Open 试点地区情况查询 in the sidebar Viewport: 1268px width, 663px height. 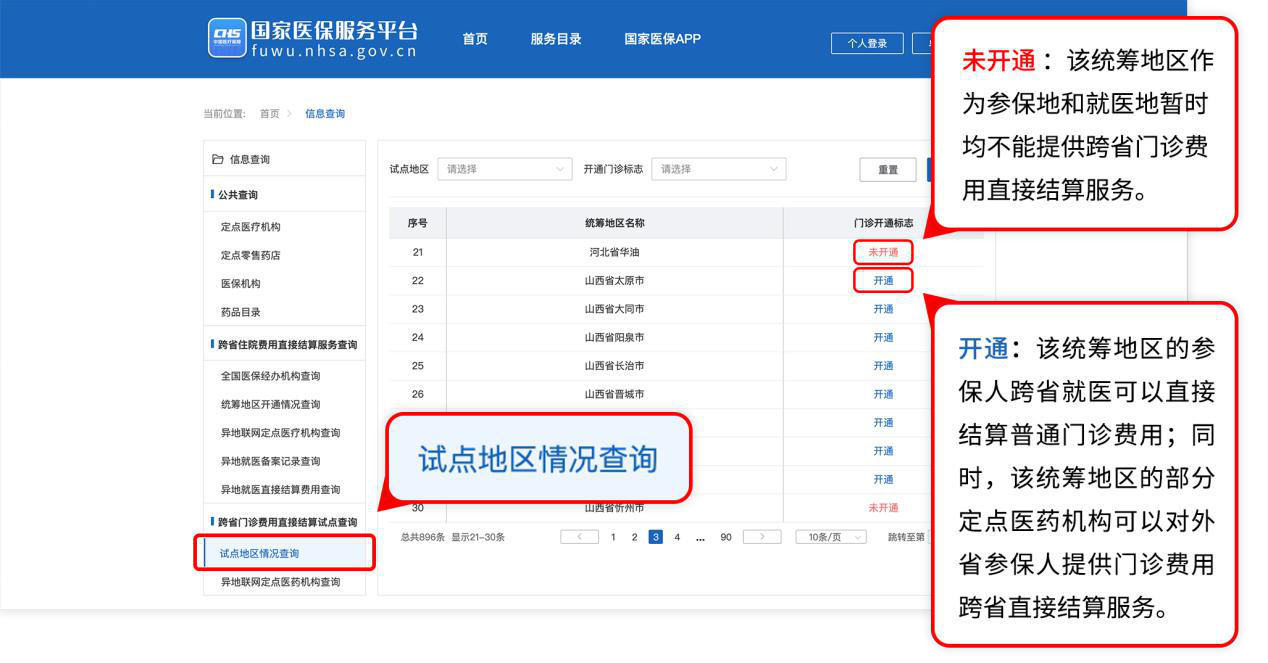(x=259, y=553)
